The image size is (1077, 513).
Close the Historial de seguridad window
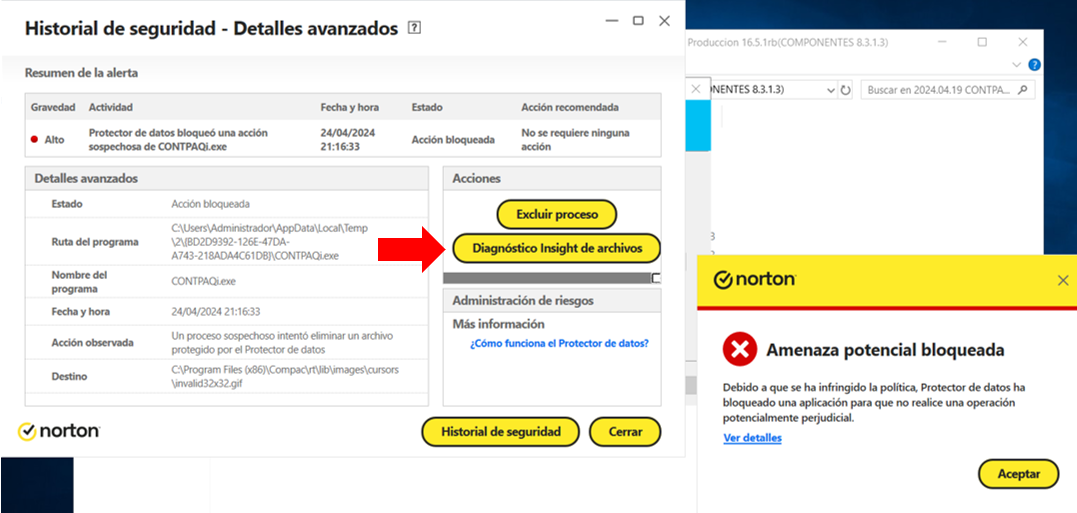pos(664,21)
